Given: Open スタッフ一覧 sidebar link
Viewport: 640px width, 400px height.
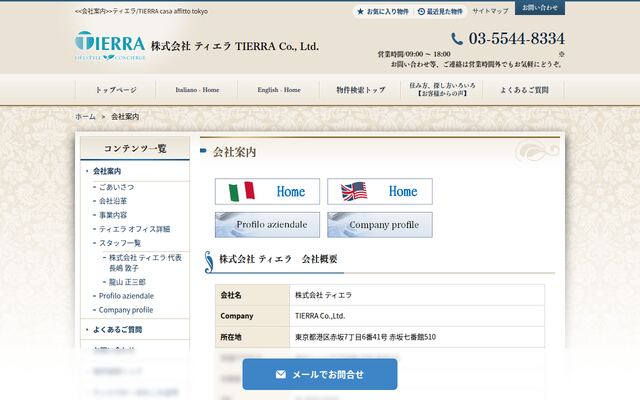Looking at the screenshot, I should coord(120,243).
